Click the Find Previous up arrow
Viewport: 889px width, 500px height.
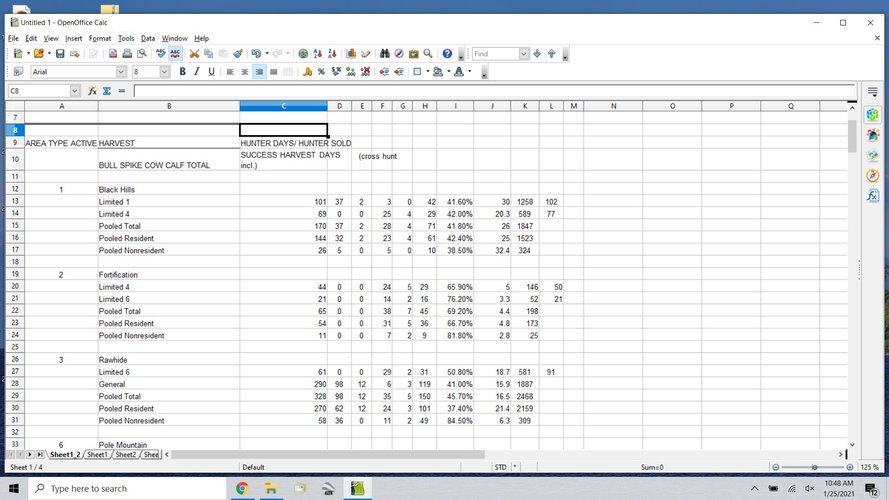pyautogui.click(x=552, y=53)
